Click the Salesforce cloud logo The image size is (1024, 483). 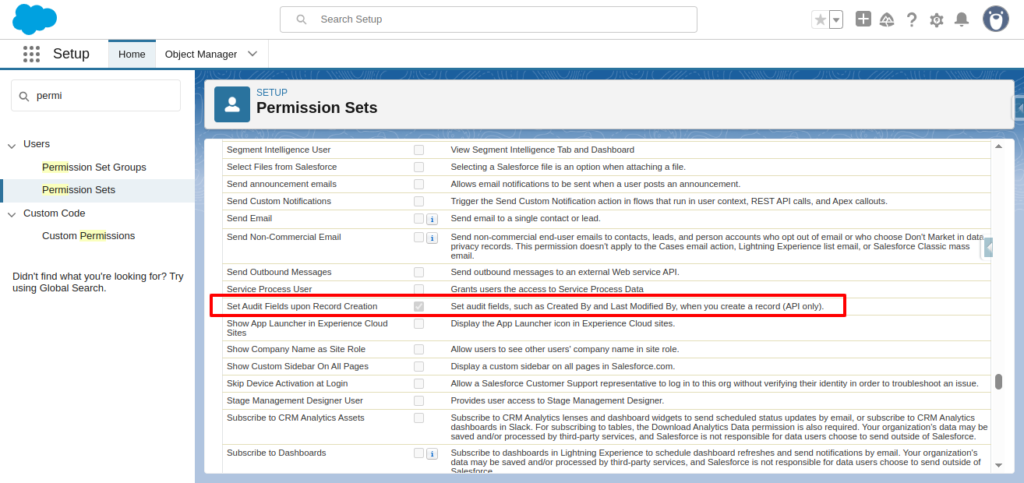(x=35, y=19)
